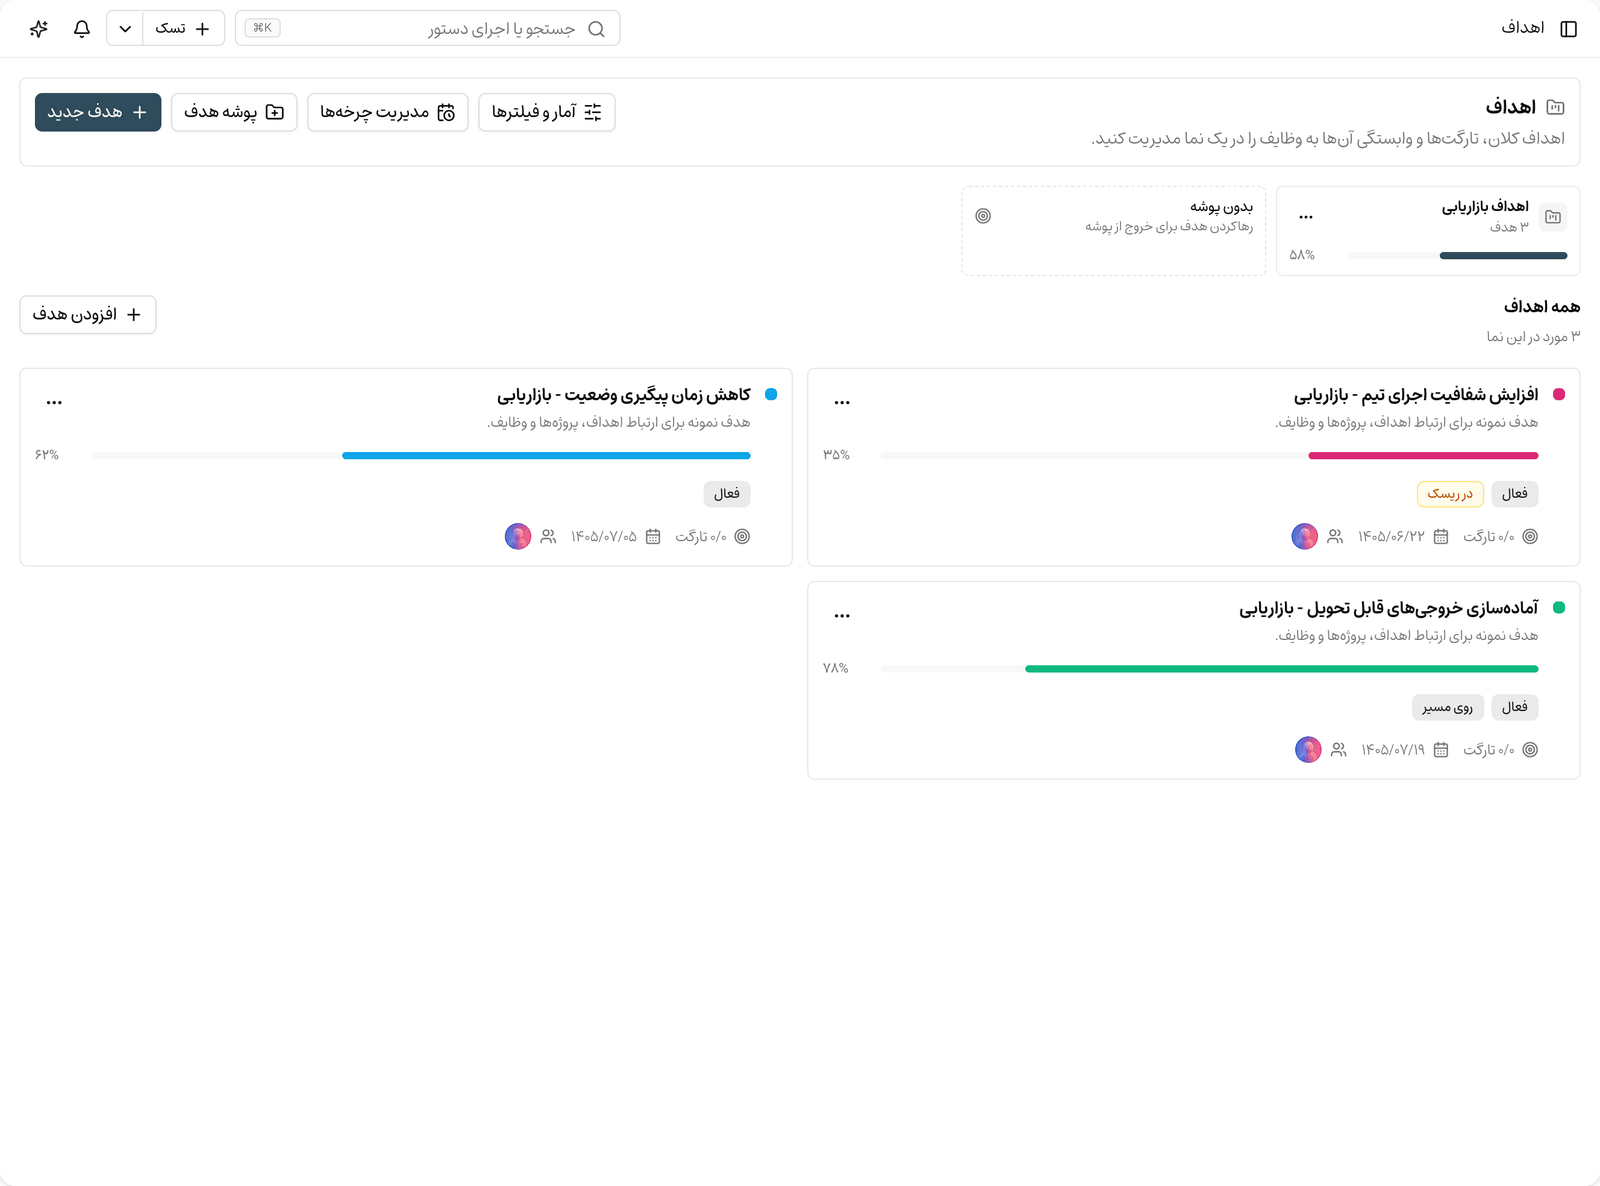
Task: Click the پوشه هدف button
Action: [x=234, y=112]
